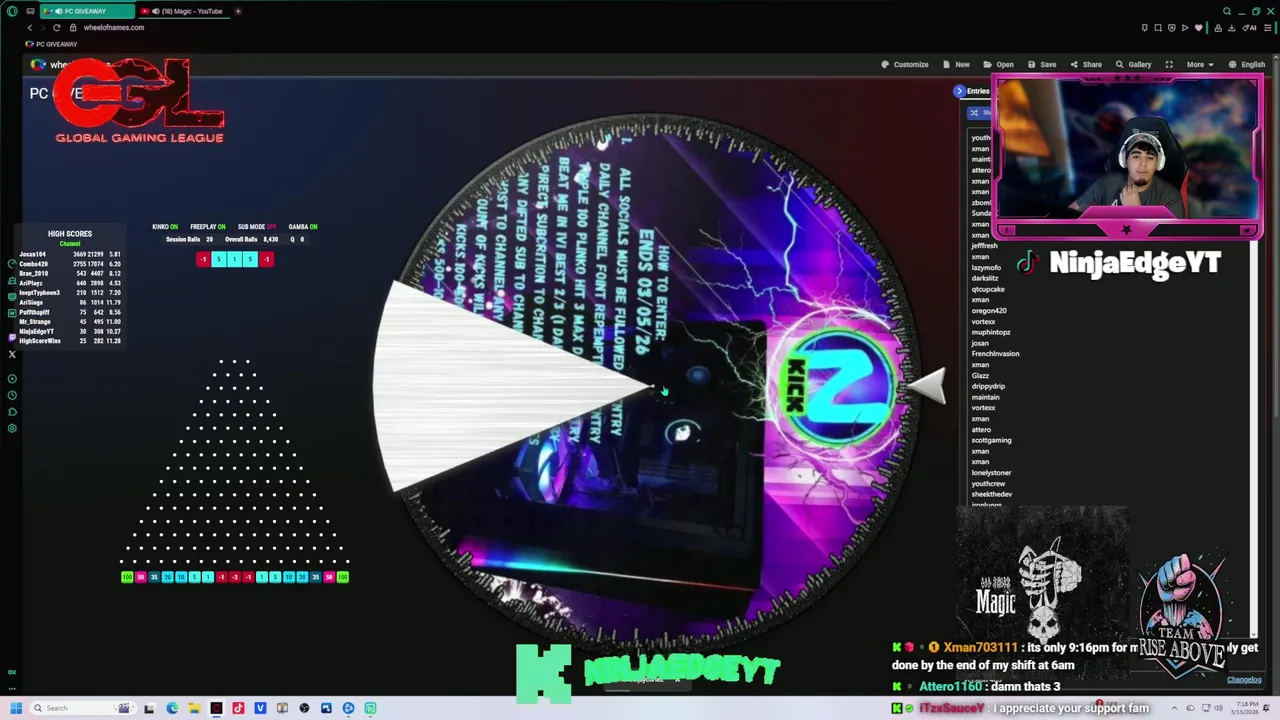
Task: Select entry 'scottgaming' in the entries list
Action: point(991,440)
